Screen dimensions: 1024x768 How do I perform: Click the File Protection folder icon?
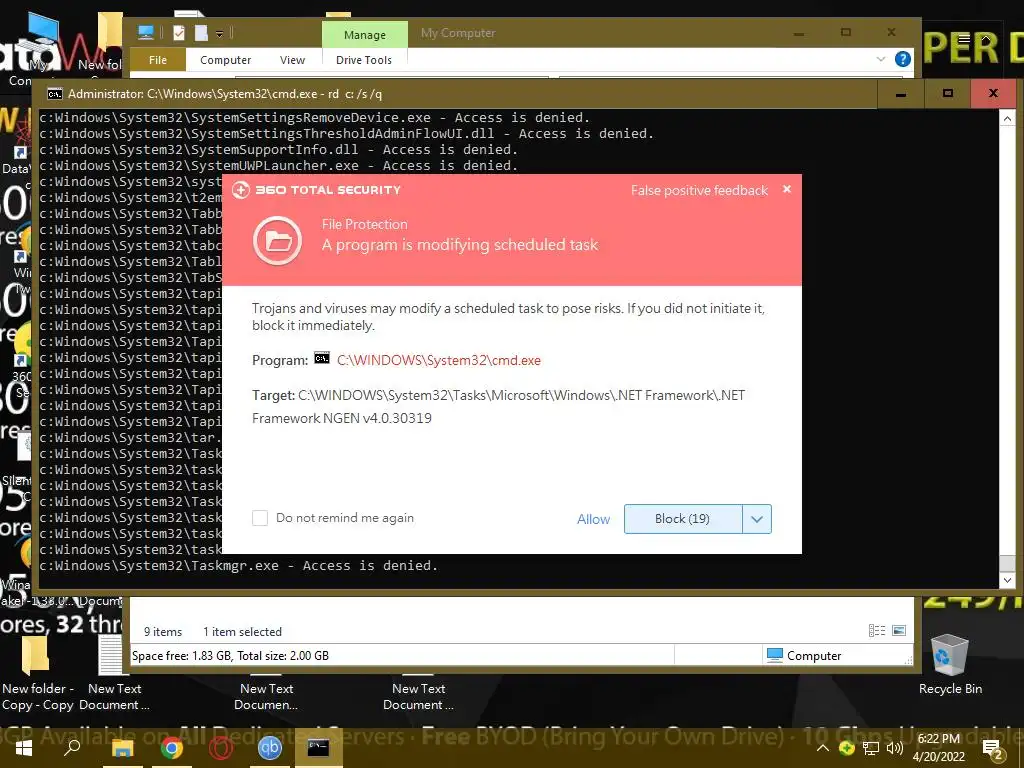[x=278, y=240]
